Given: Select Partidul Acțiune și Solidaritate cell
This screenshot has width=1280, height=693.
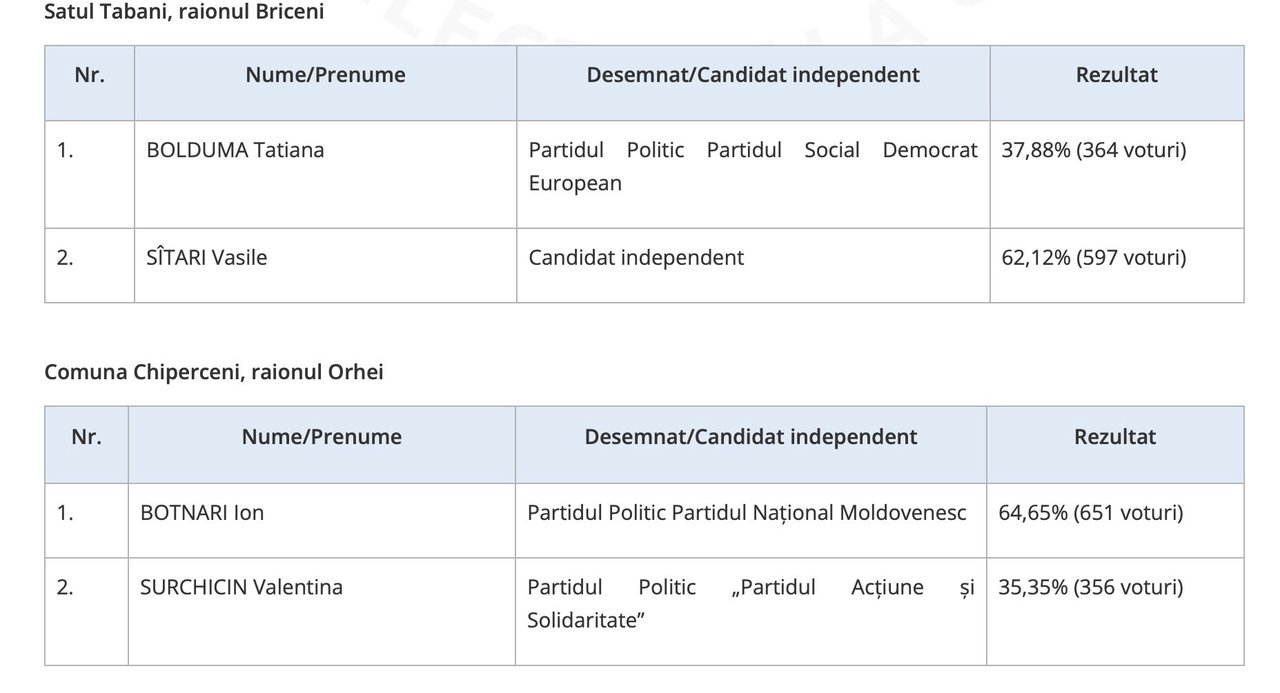Looking at the screenshot, I should click(751, 611).
